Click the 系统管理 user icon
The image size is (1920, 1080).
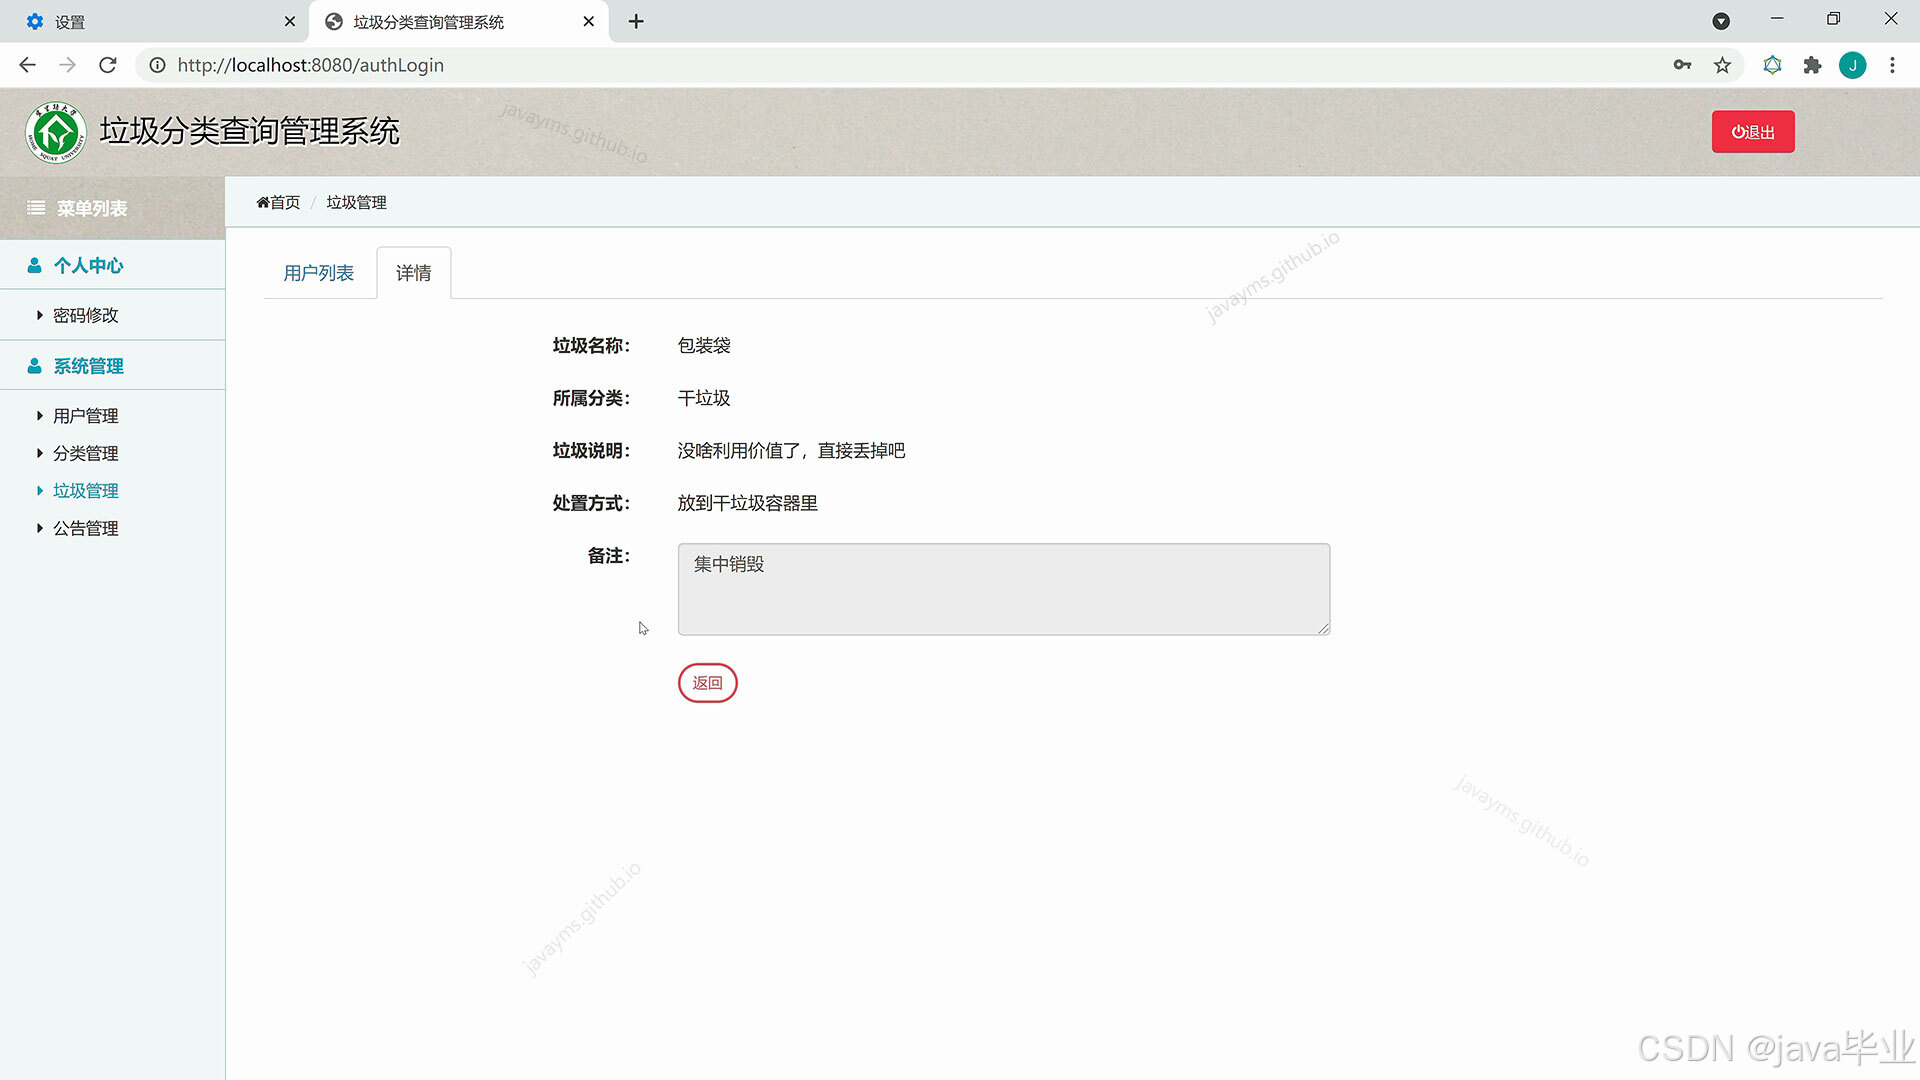coord(34,366)
